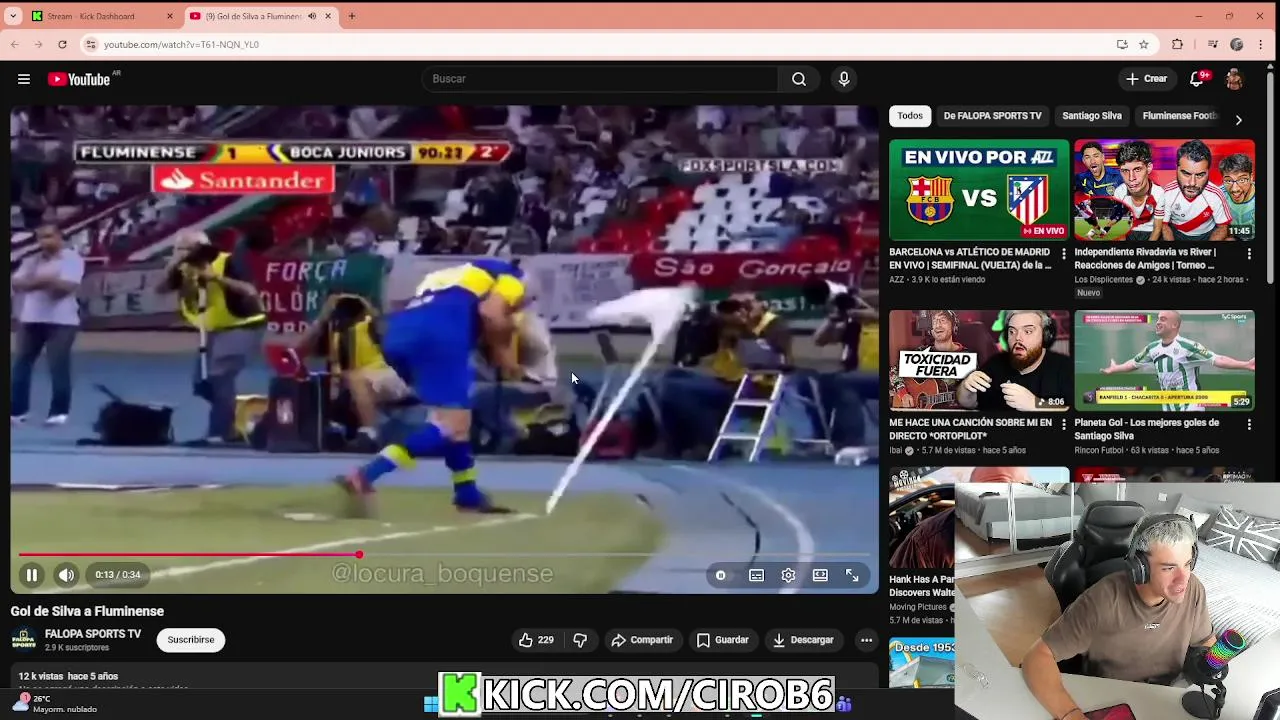Pause the video playback
This screenshot has width=1280, height=720.
[x=31, y=575]
